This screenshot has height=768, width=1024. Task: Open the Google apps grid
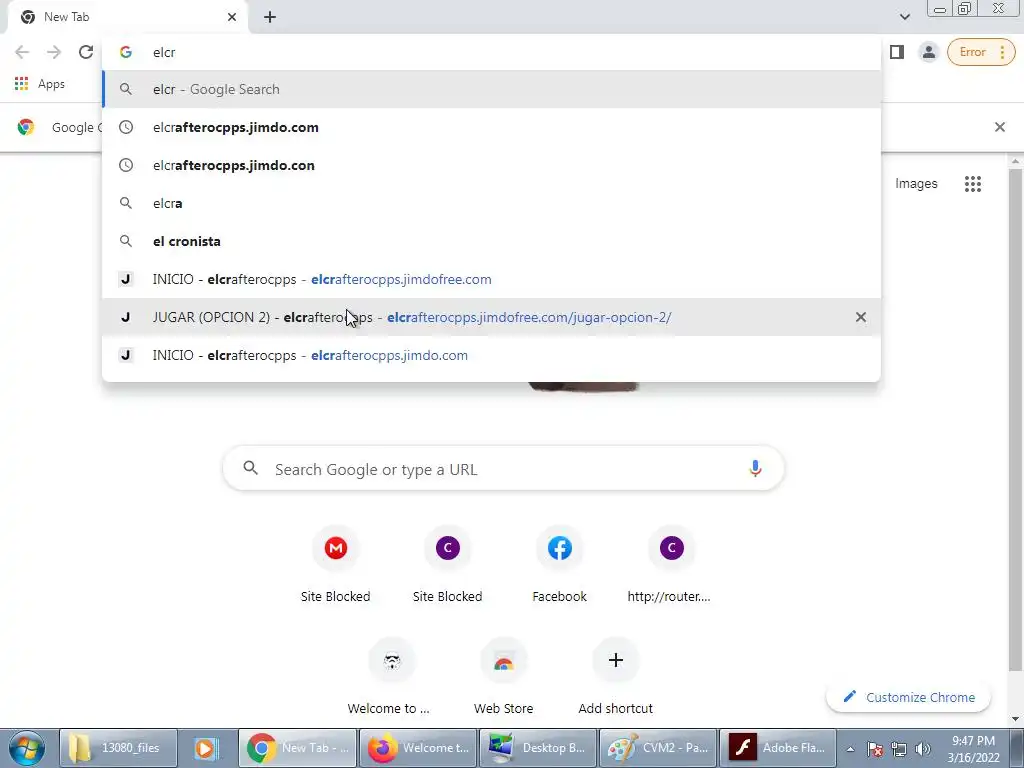(972, 184)
